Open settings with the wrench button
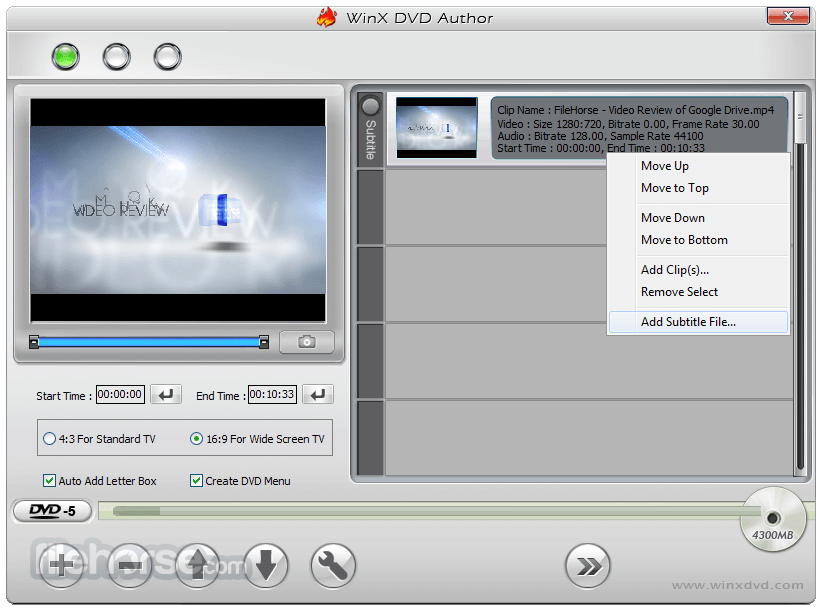 (334, 566)
